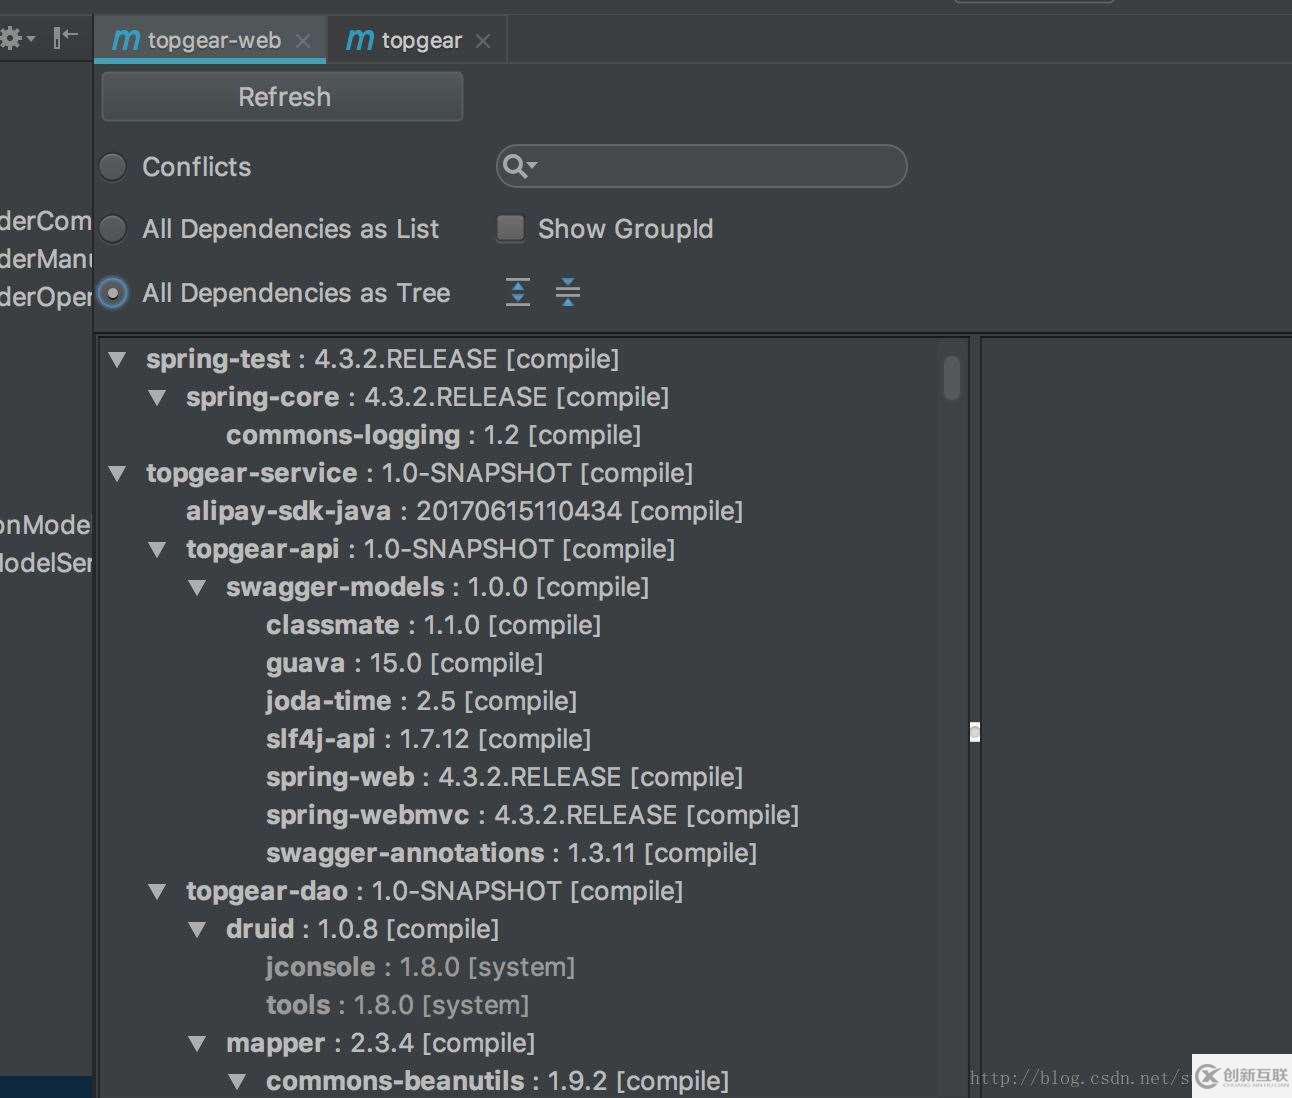The image size is (1292, 1098).
Task: Select spring-webmvc 4.3.2.RELEASE row
Action: (x=532, y=815)
